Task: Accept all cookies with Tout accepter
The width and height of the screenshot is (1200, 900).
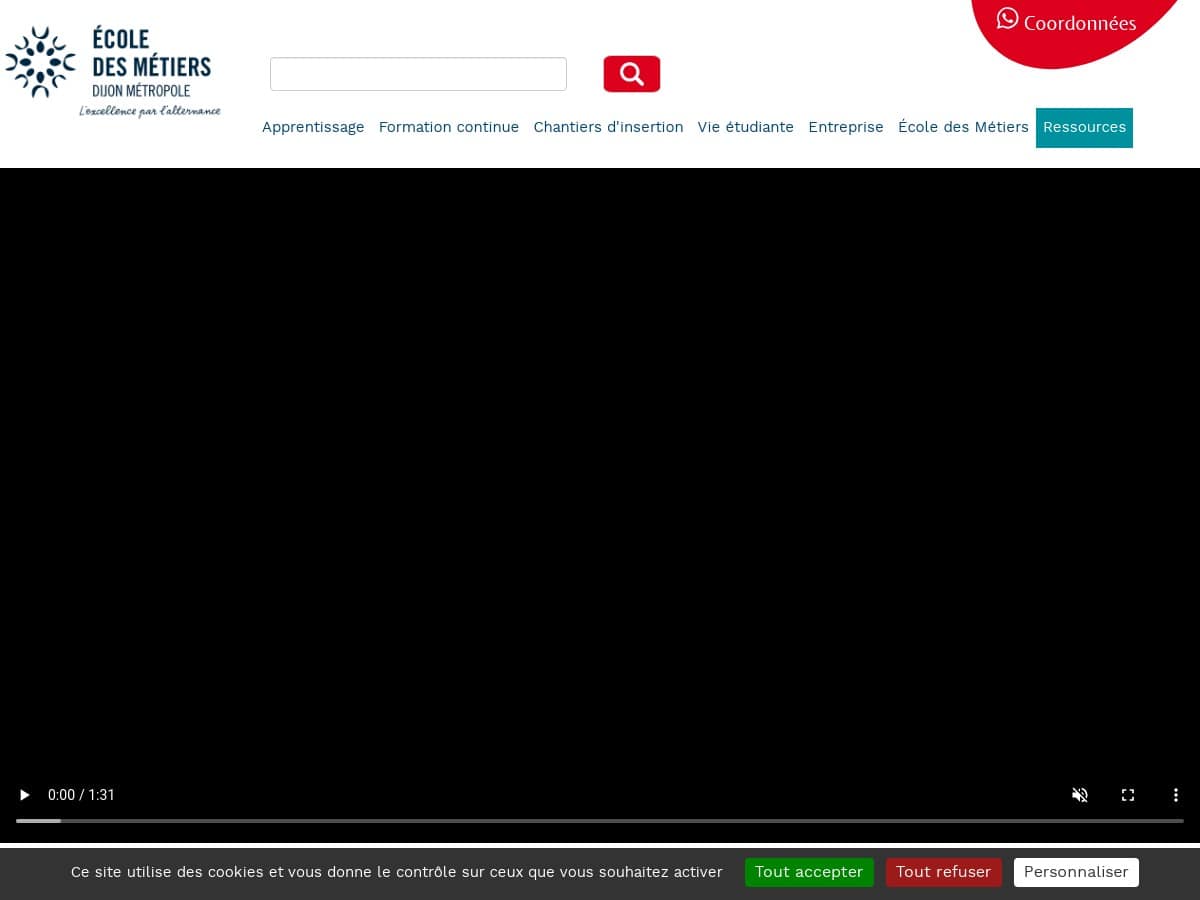Action: (809, 872)
